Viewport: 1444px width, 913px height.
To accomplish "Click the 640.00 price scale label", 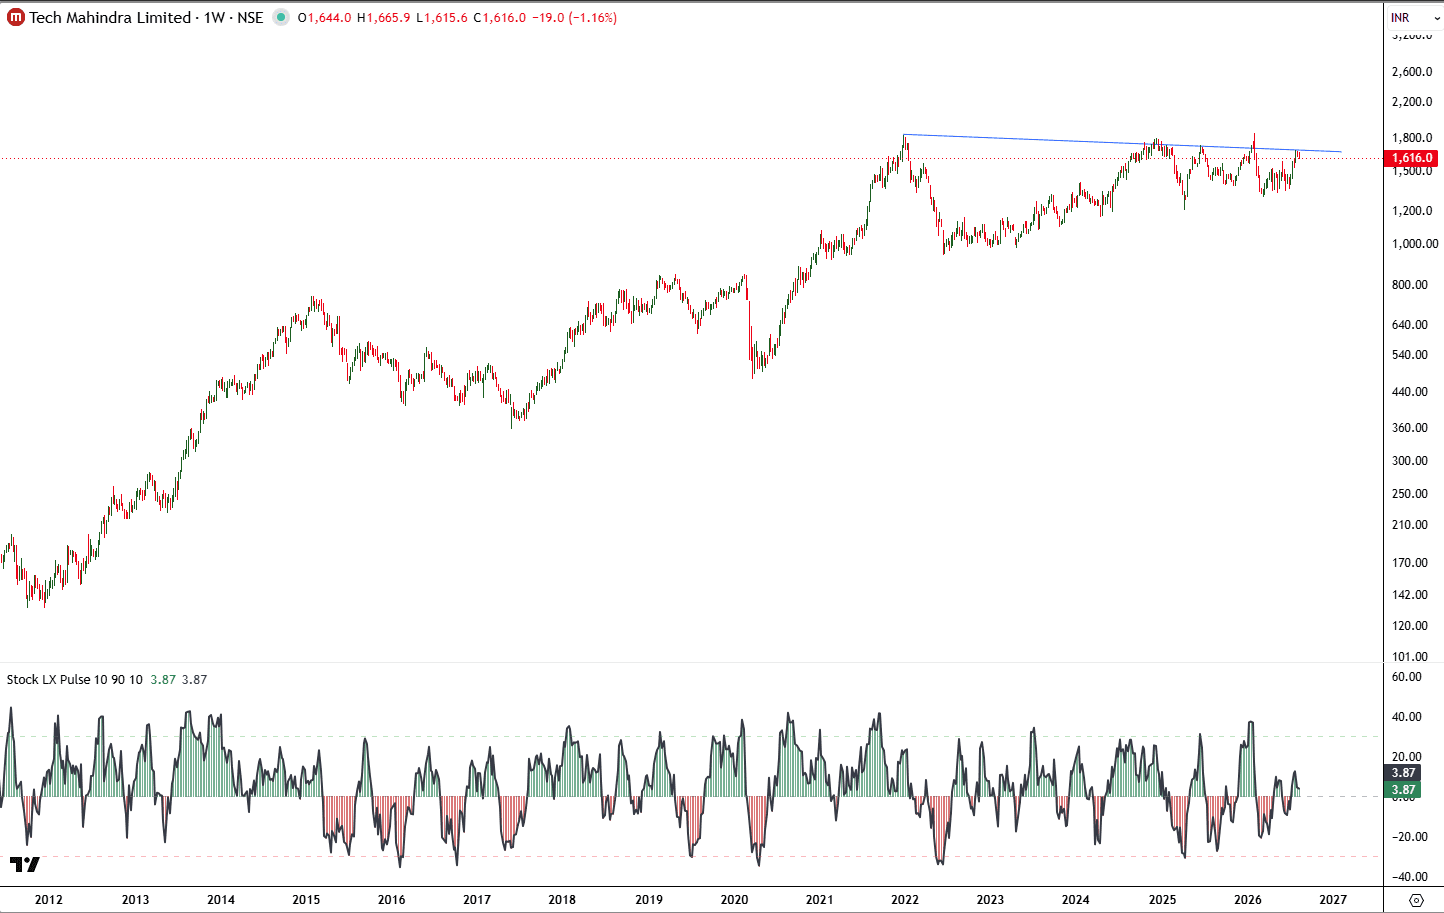I will [x=1410, y=325].
